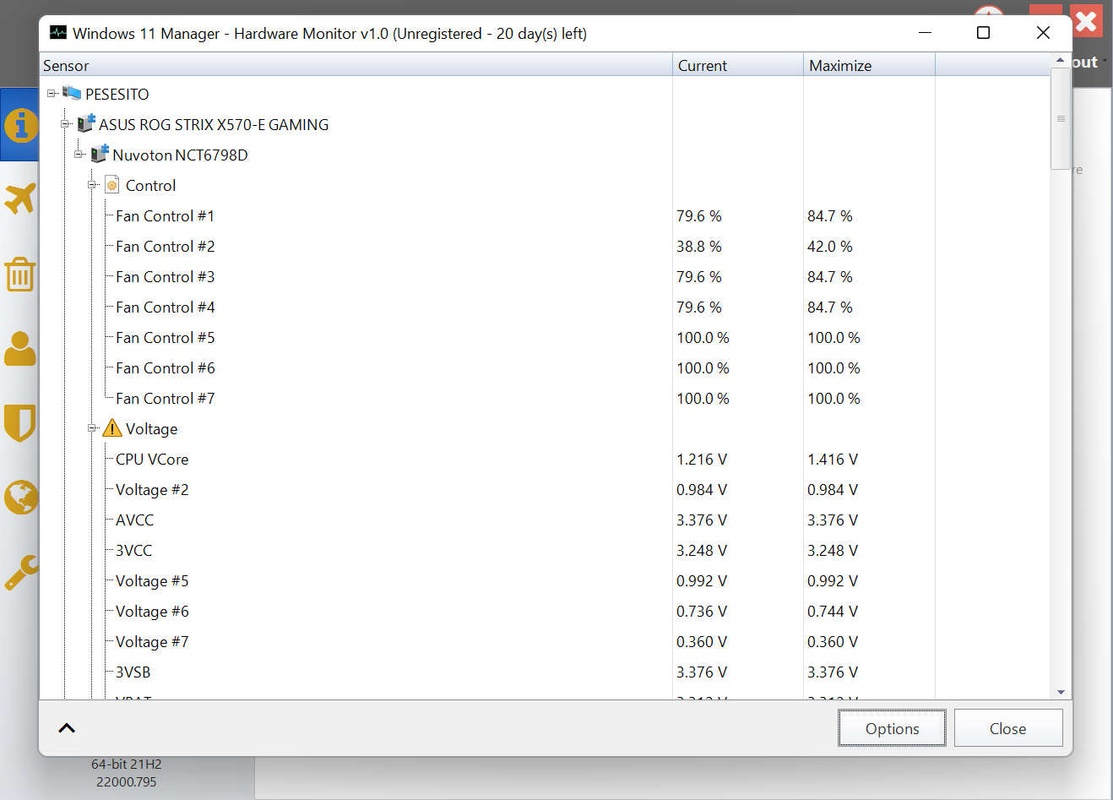Click the Hardware Monitor title bar icon

tap(58, 33)
